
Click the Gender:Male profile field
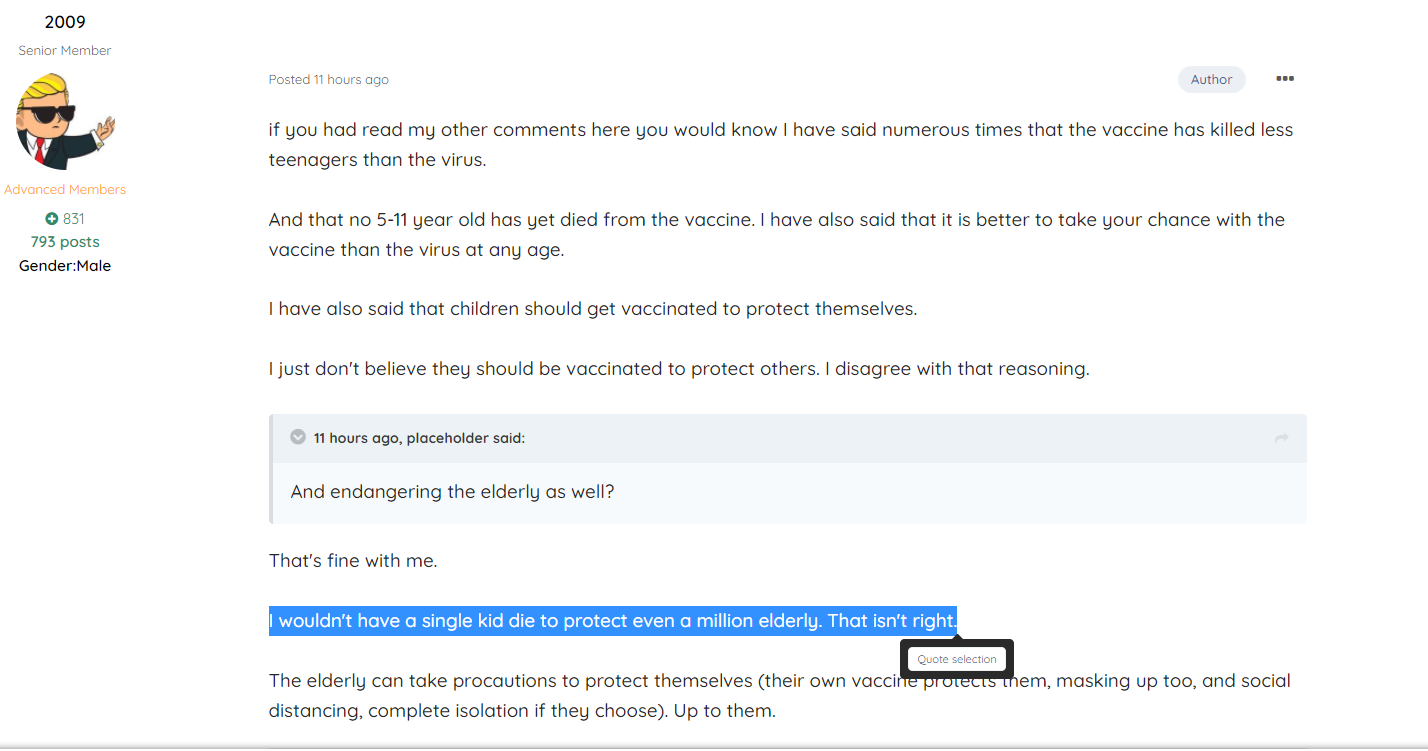pos(65,266)
